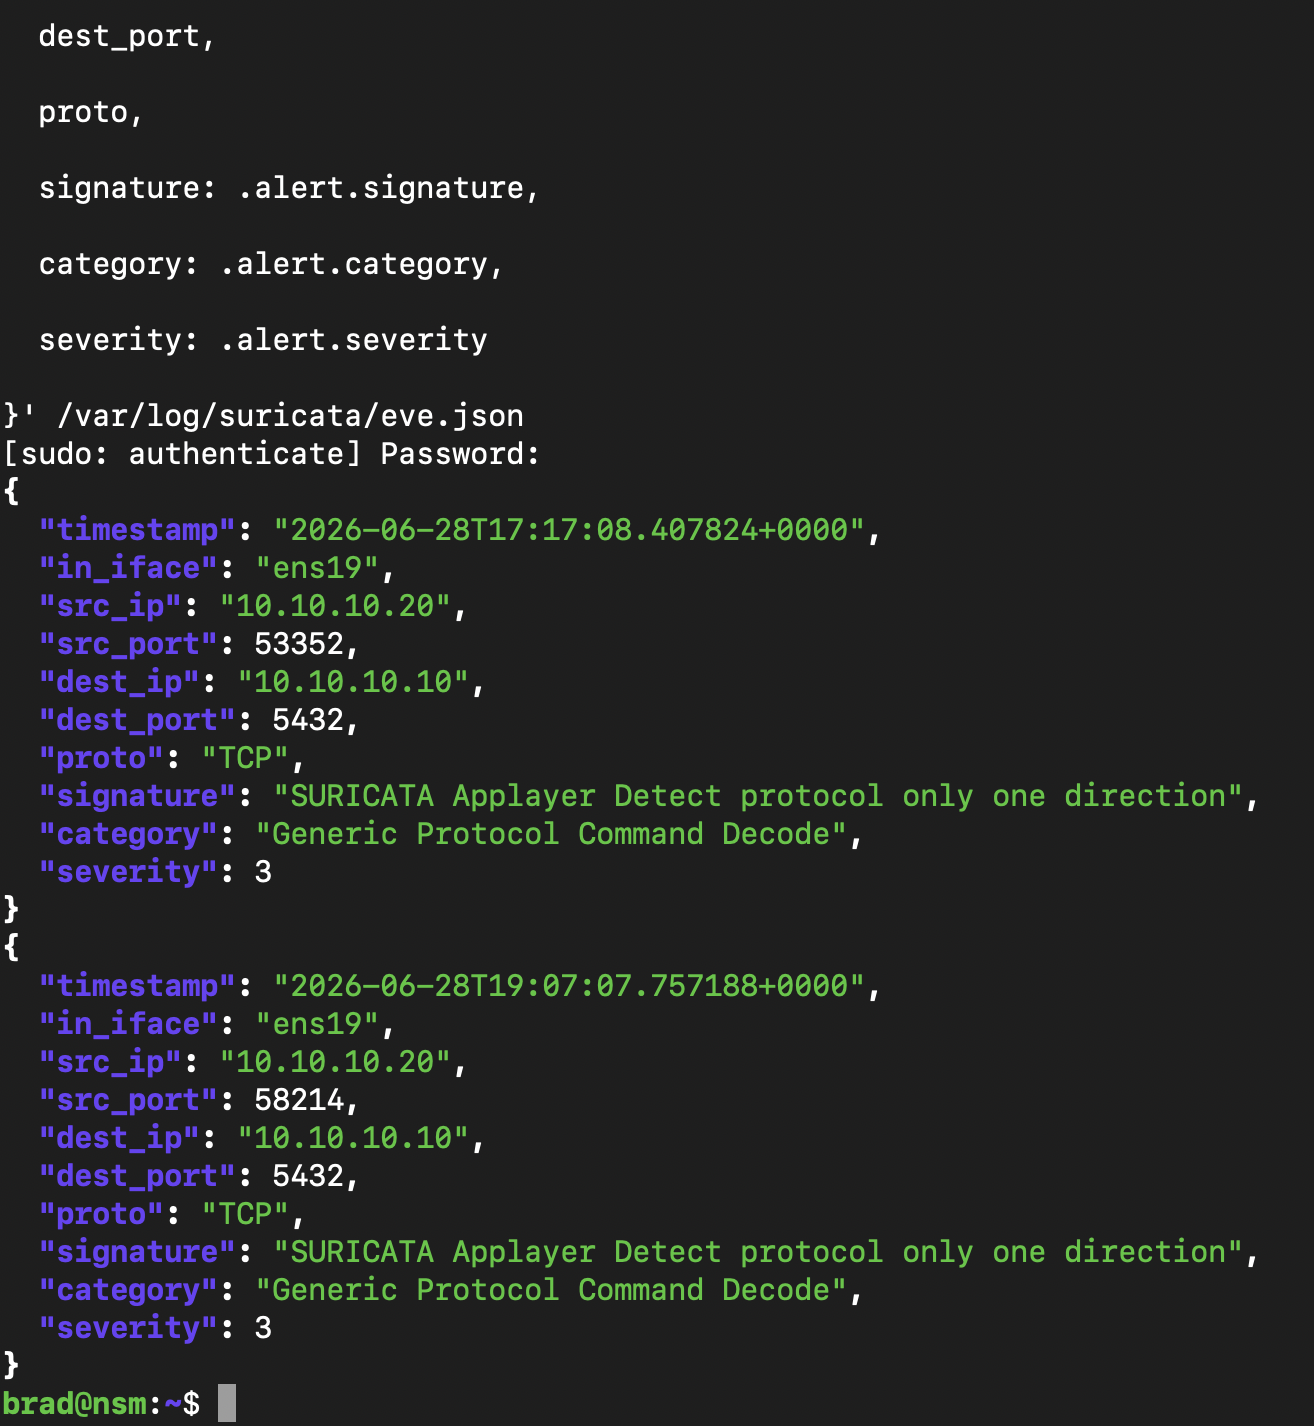Click the first "Generic Protocol Command Decode" category value

tap(551, 834)
